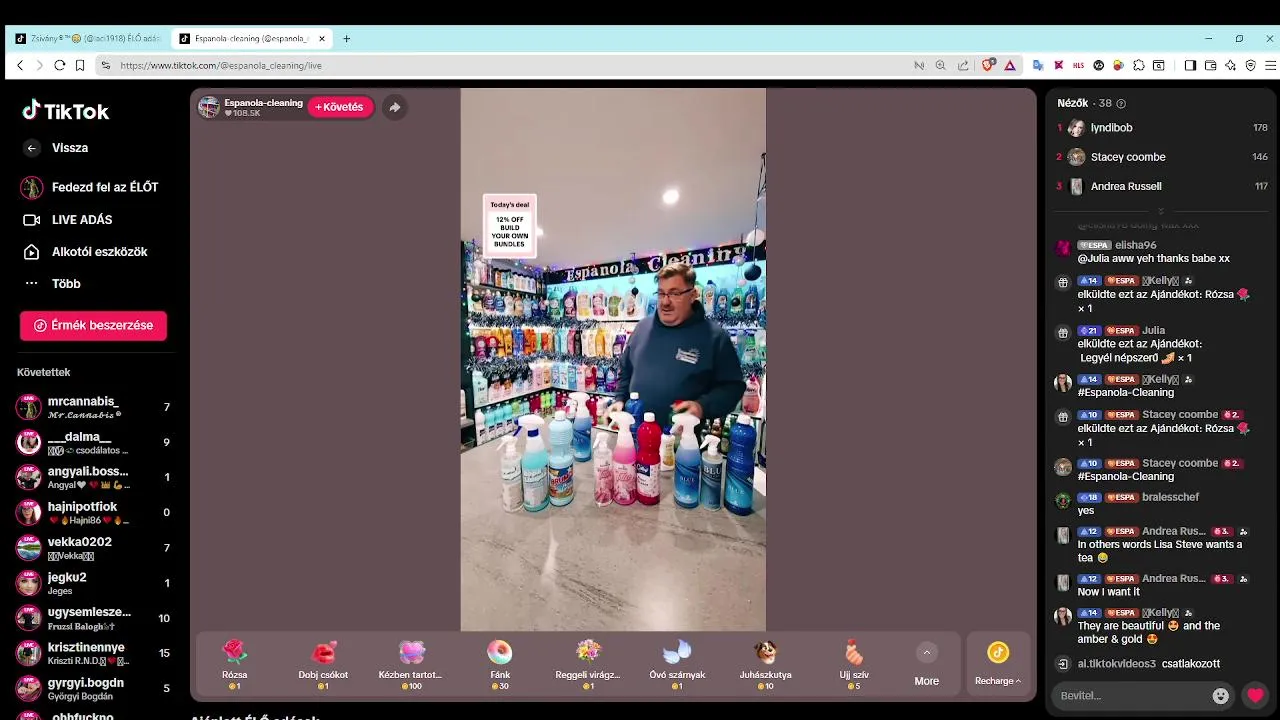Open followed account ___dalma__
Viewport: 1280px width, 720px height.
pyautogui.click(x=95, y=442)
